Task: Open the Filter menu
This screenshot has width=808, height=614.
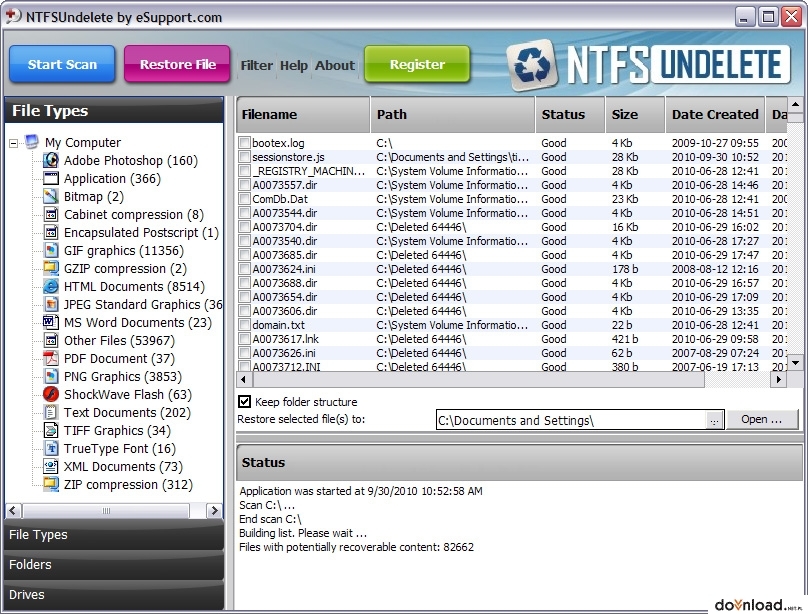Action: coord(257,65)
